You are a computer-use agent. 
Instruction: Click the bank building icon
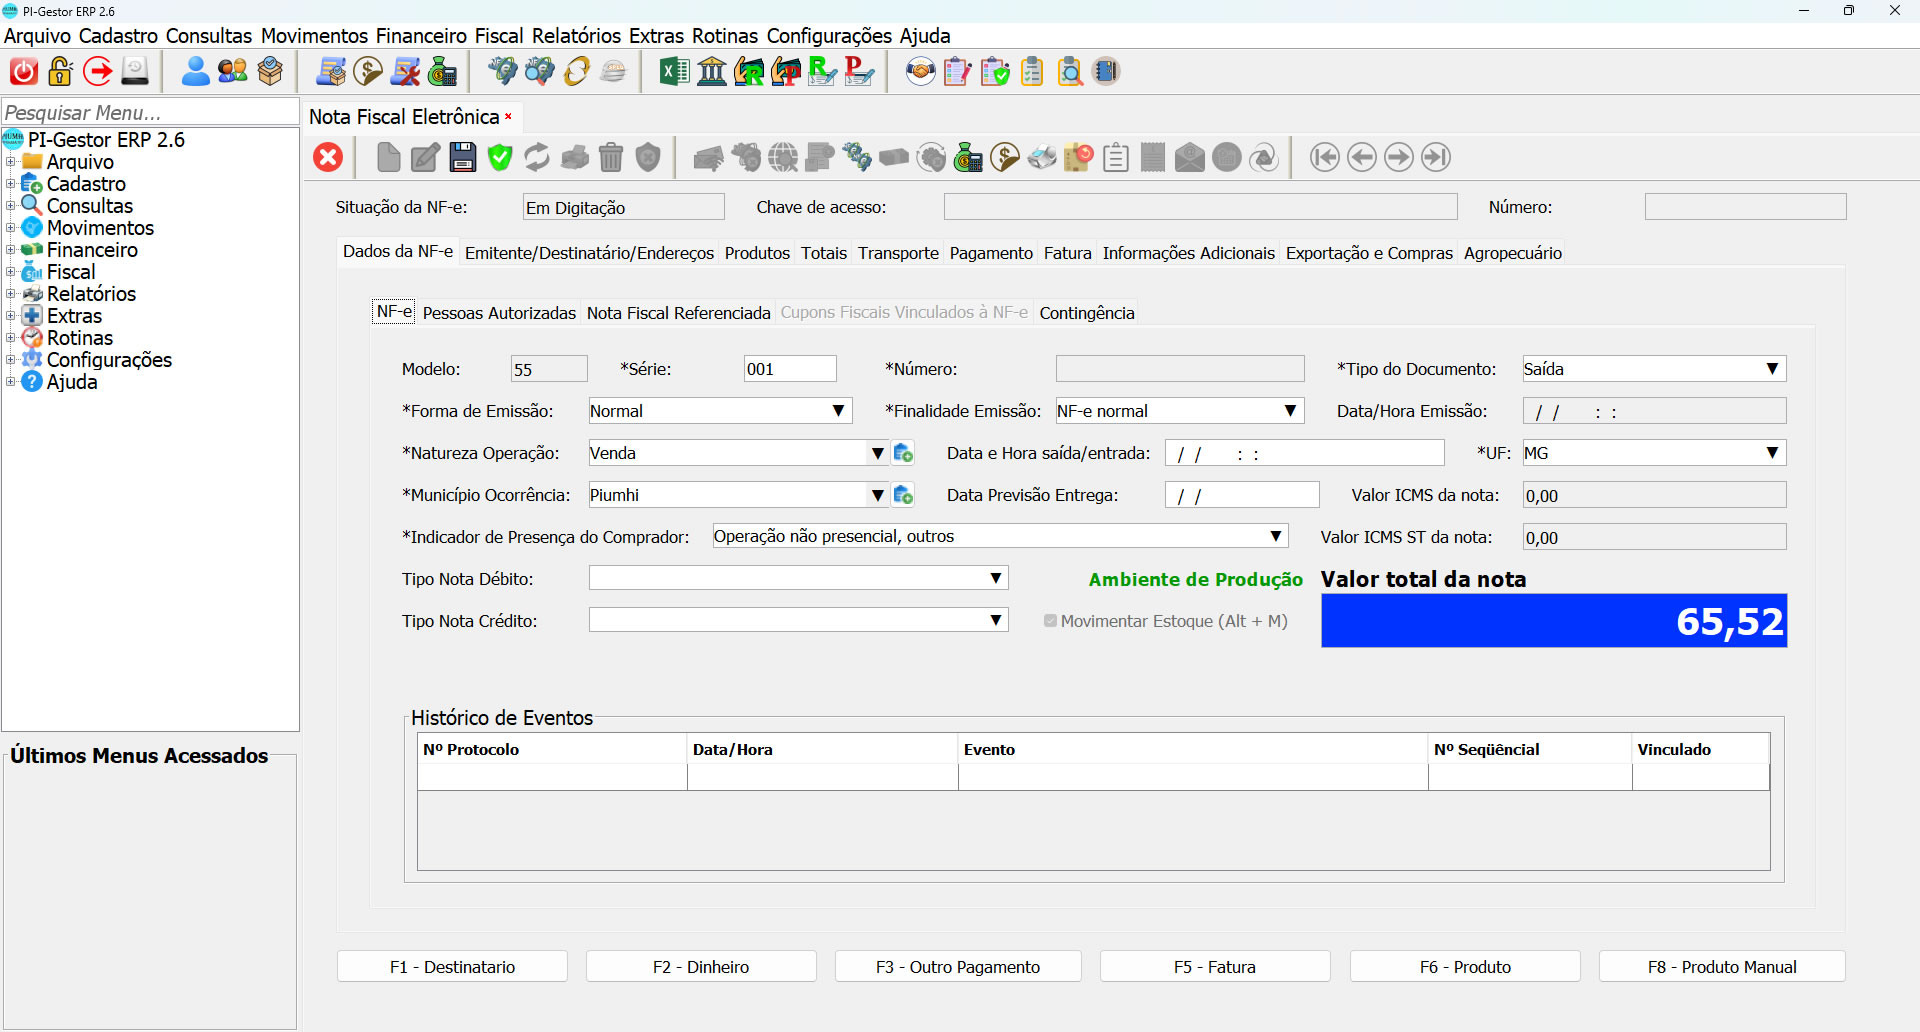tap(711, 72)
